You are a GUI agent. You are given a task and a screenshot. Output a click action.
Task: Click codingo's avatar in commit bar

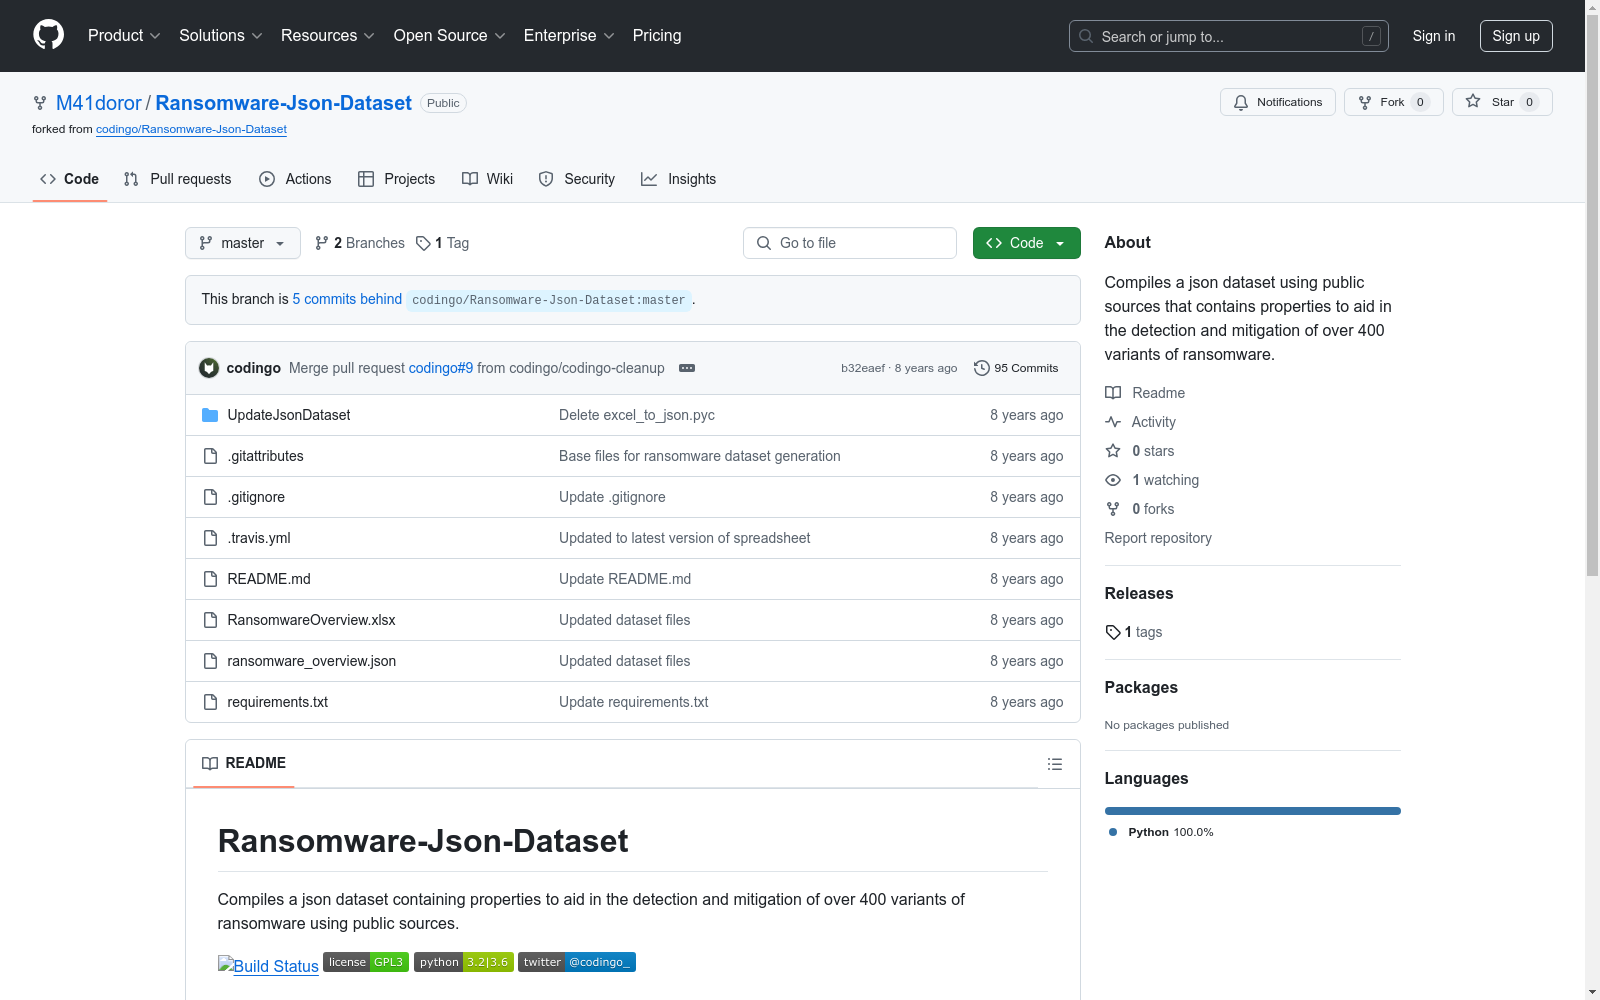pos(209,368)
